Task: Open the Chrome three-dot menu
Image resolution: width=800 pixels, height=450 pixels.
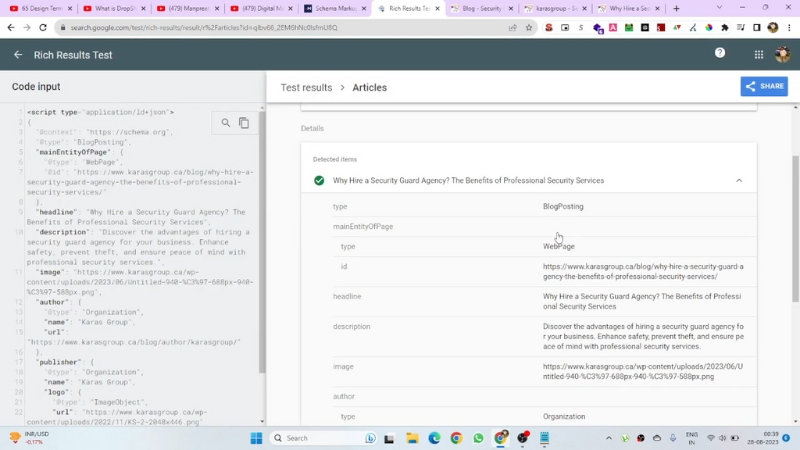Action: [789, 28]
